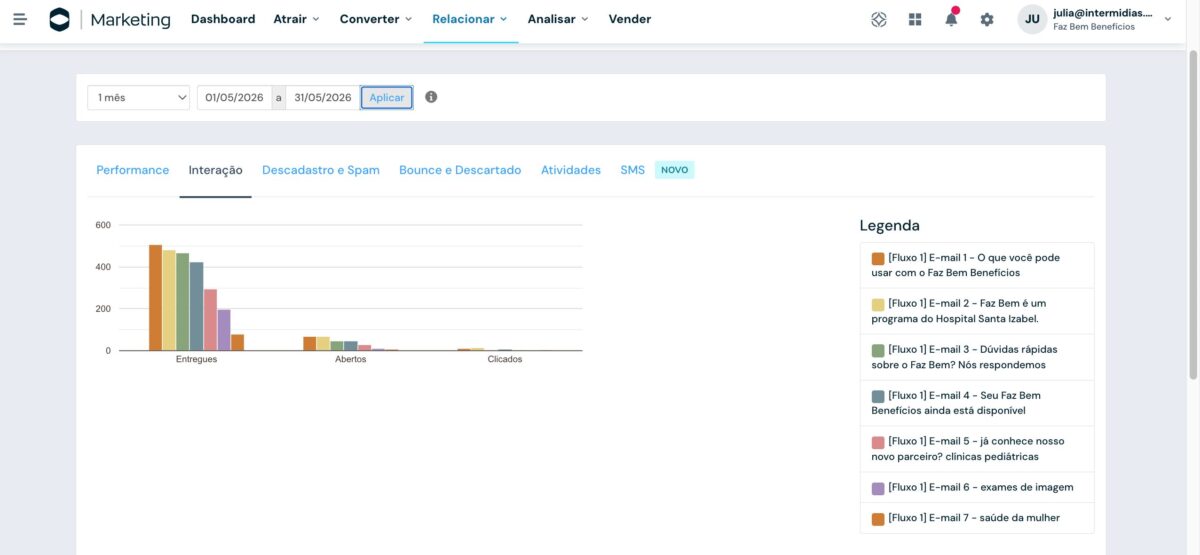Viewport: 1200px width, 555px height.
Task: Click the 'Legenda' heading
Action: tap(890, 226)
